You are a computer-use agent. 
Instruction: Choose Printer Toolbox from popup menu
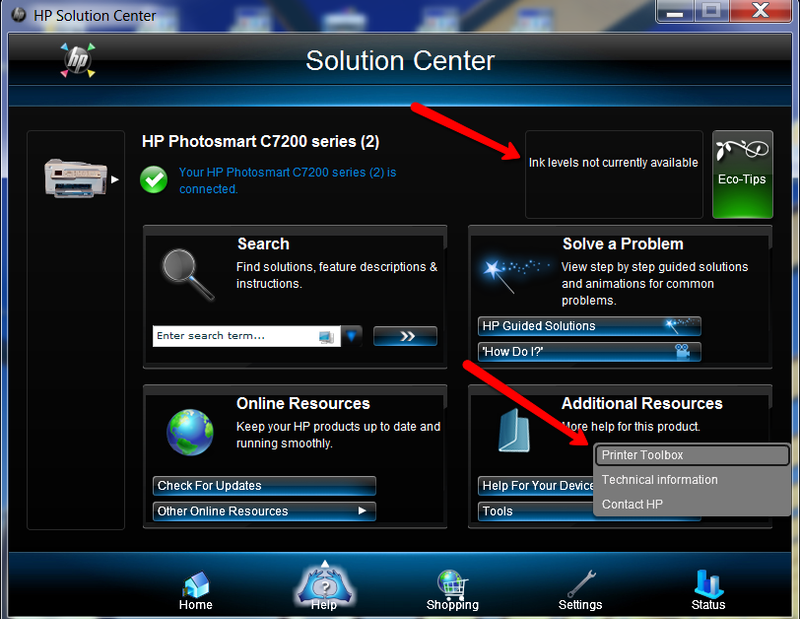tap(692, 455)
